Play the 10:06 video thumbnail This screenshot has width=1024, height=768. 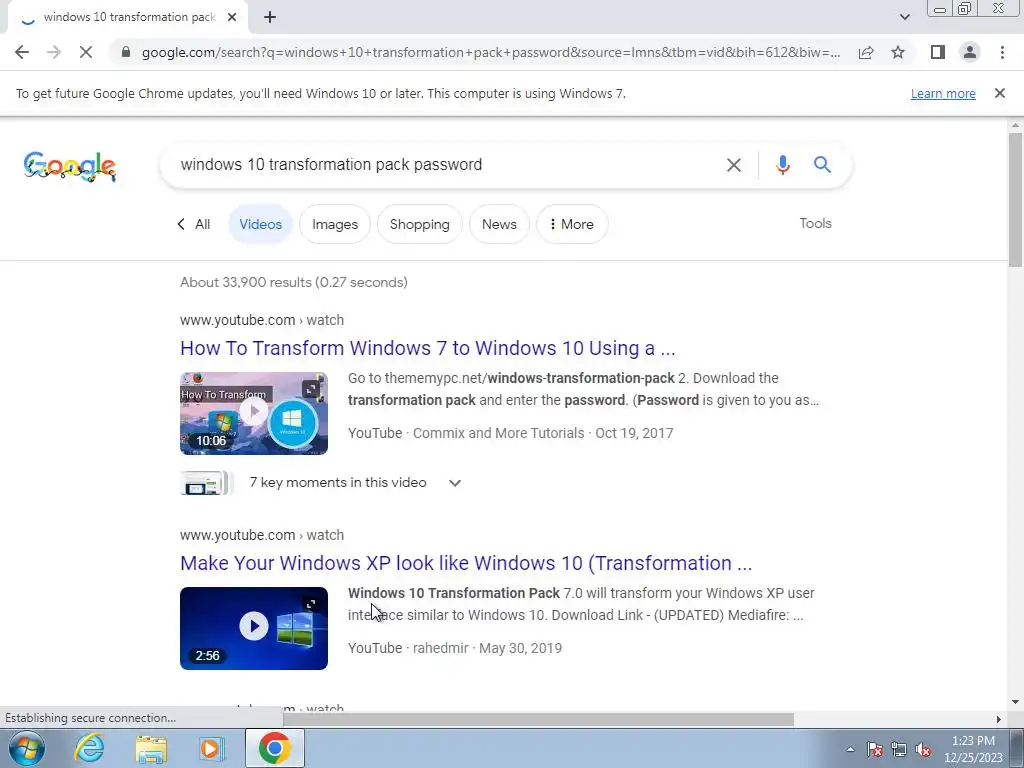point(253,413)
